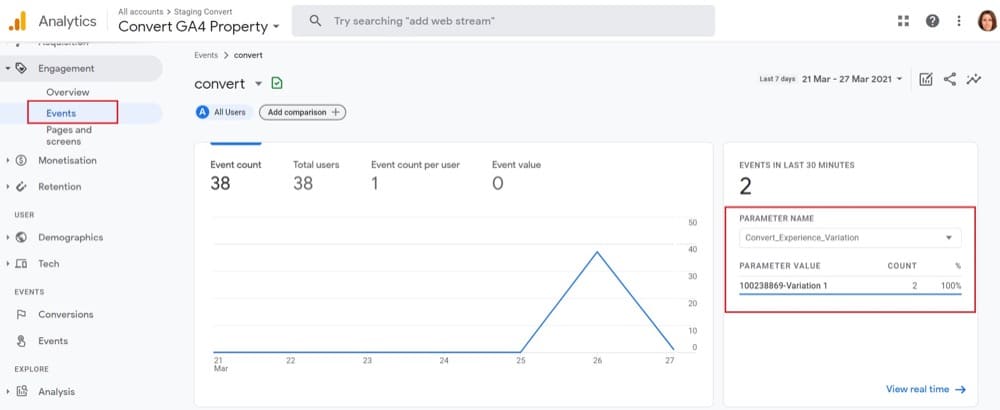Select the Event value metric
Image resolution: width=1000 pixels, height=410 pixels.
tap(516, 174)
